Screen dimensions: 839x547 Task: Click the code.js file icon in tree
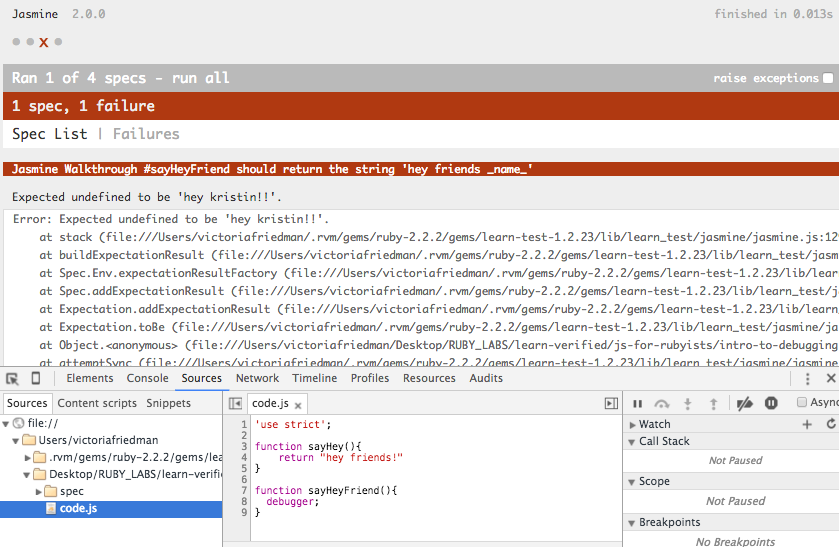coord(51,508)
